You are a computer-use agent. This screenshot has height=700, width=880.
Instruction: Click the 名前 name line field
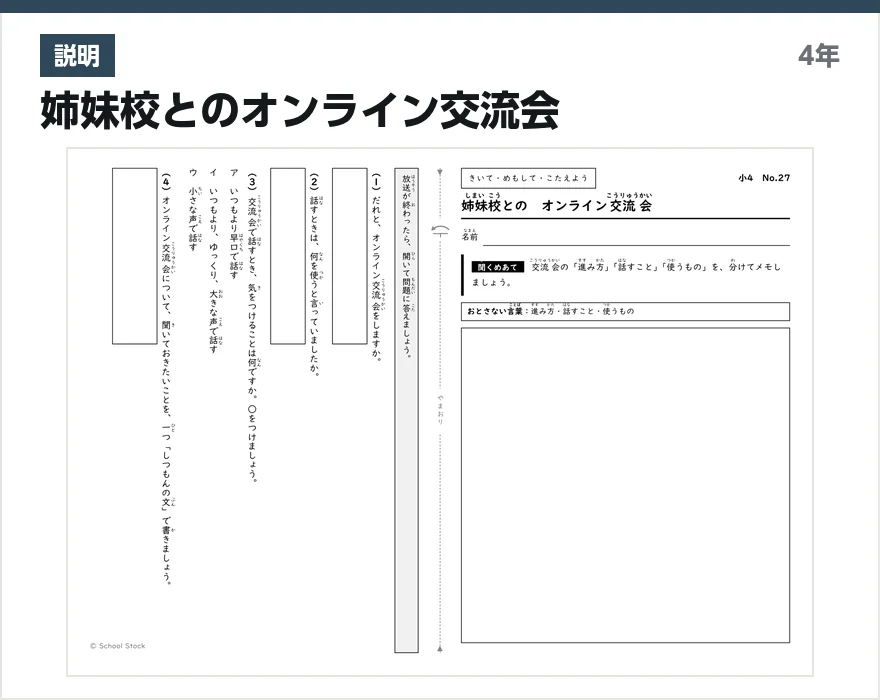tap(636, 237)
